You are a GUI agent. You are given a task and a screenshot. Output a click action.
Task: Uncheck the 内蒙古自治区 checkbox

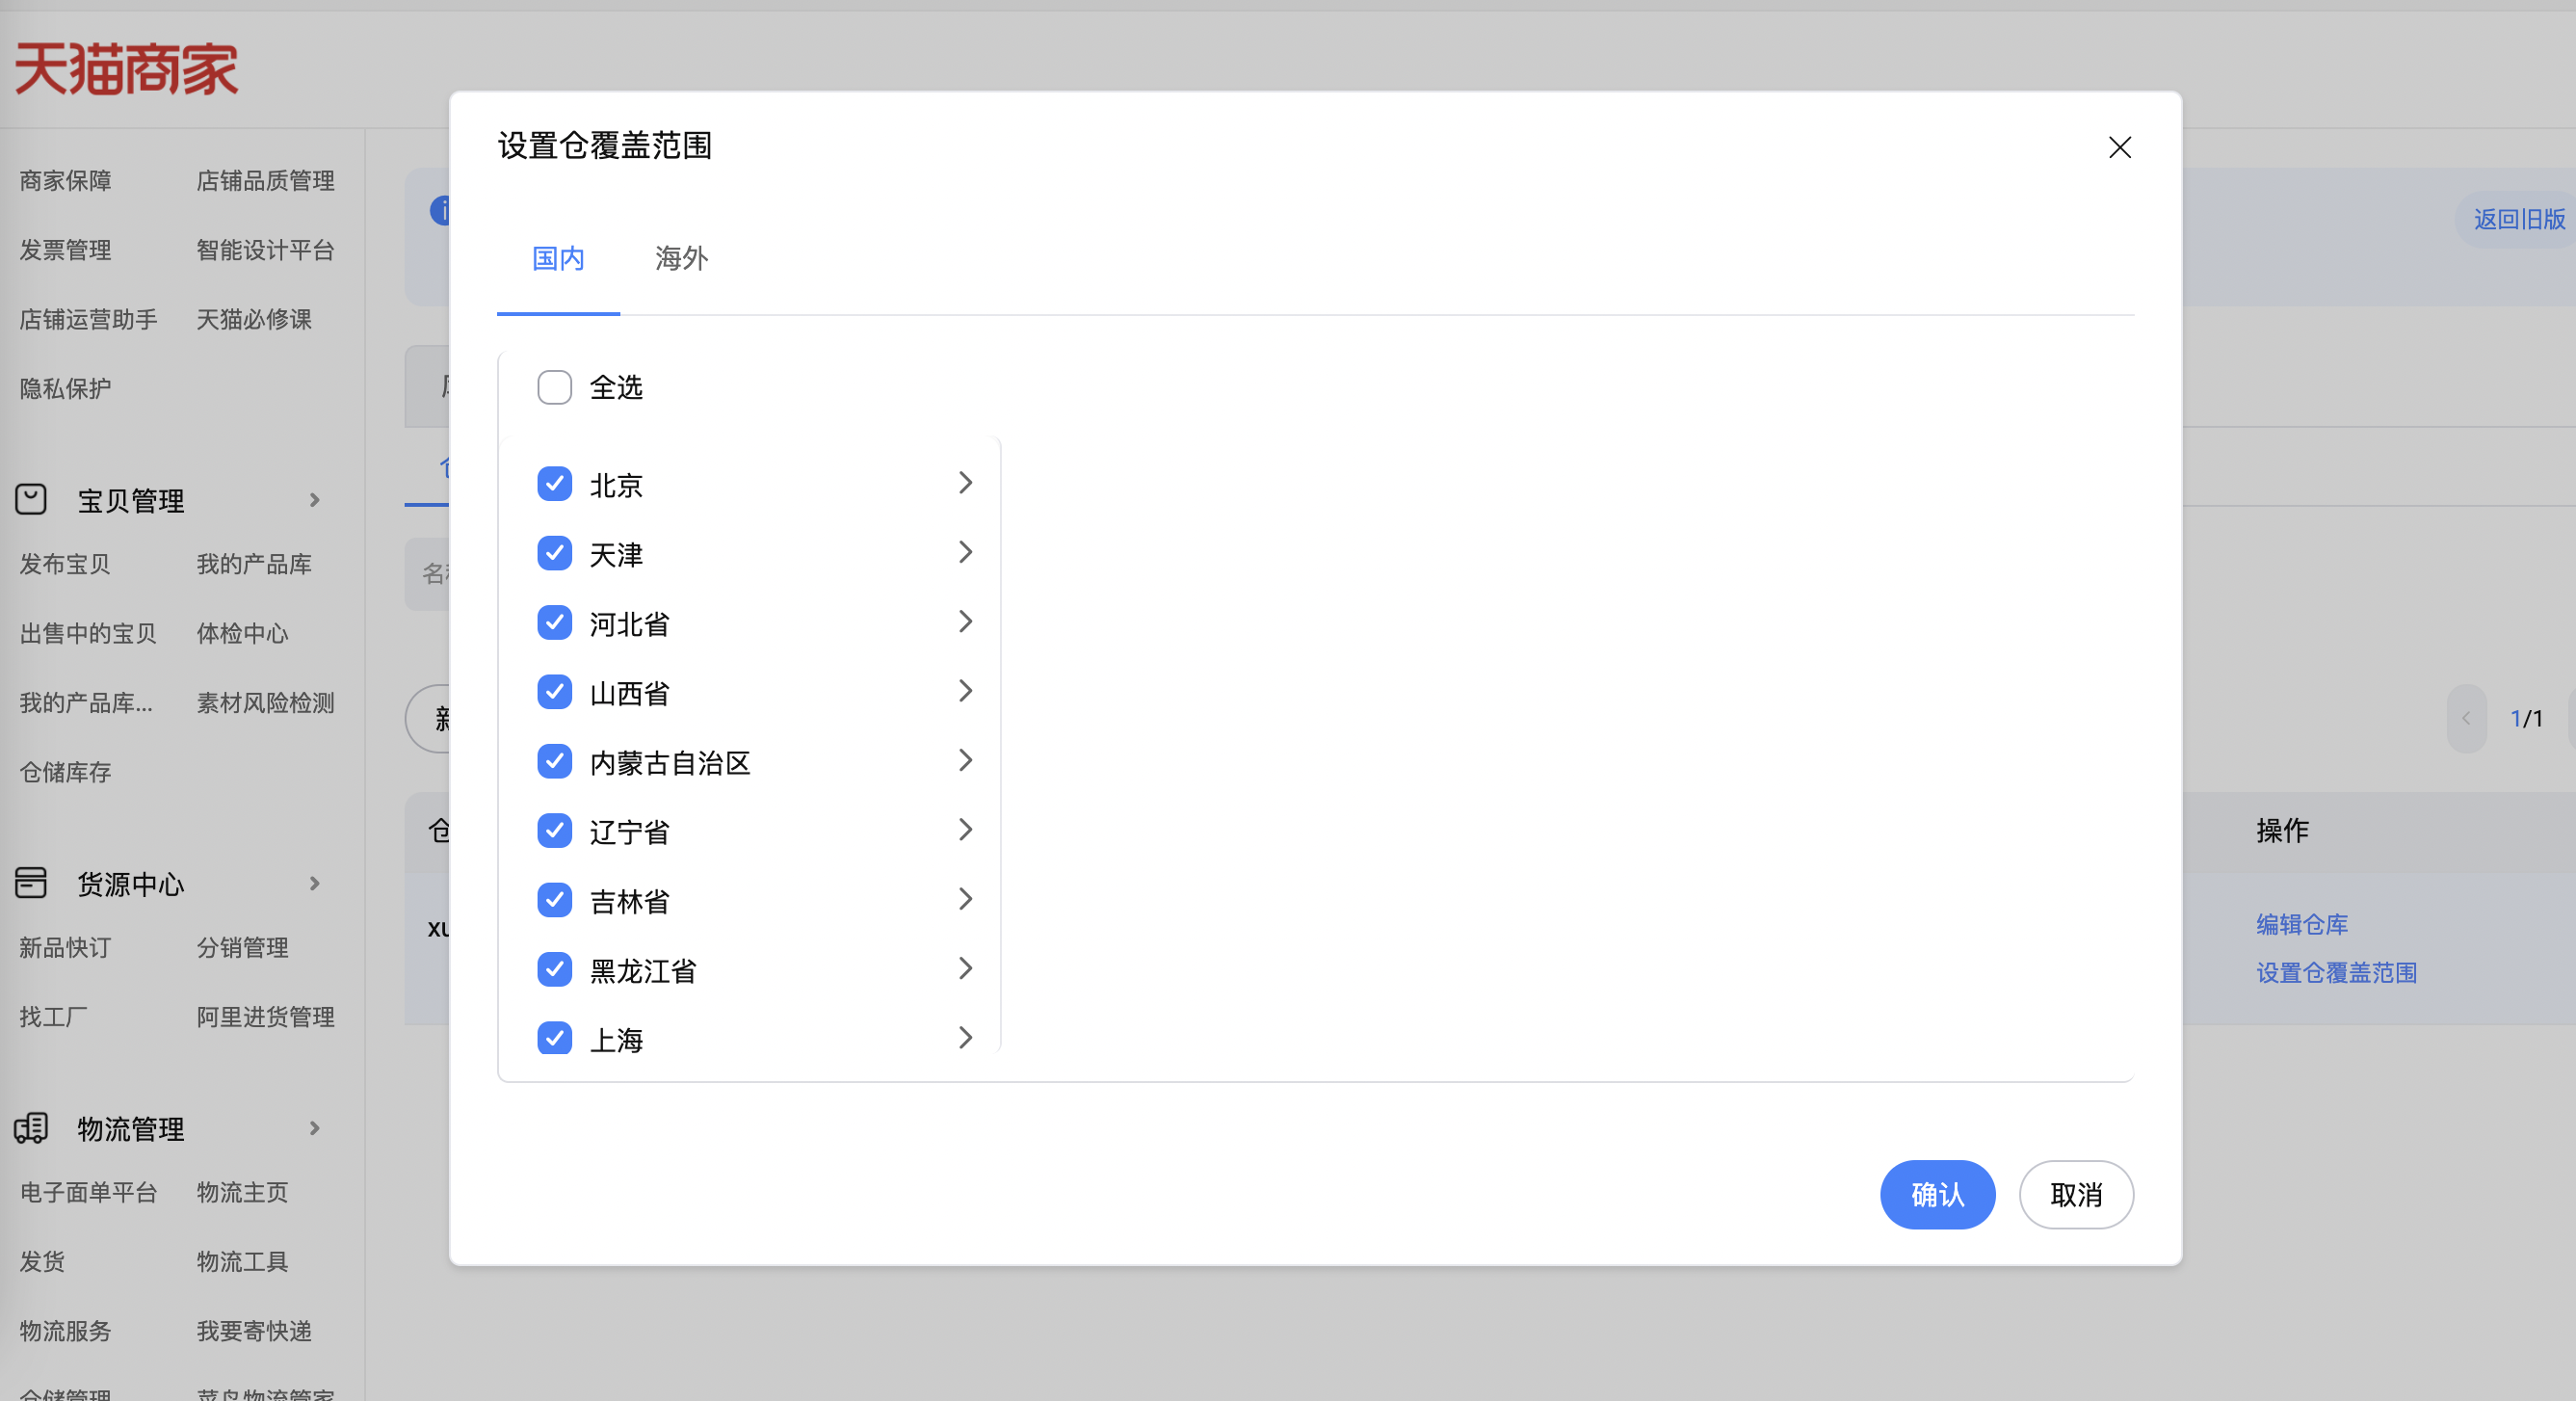554,761
